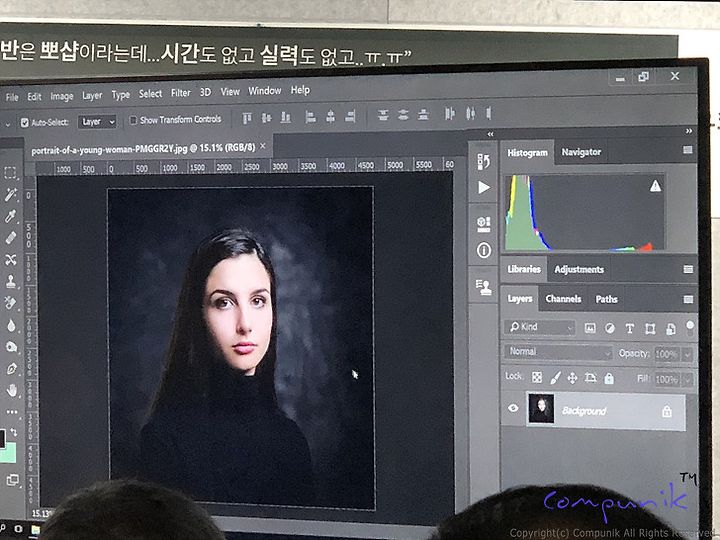This screenshot has width=720, height=540.
Task: Select the Content-Aware Move crossed arrows tool
Action: click(11, 259)
